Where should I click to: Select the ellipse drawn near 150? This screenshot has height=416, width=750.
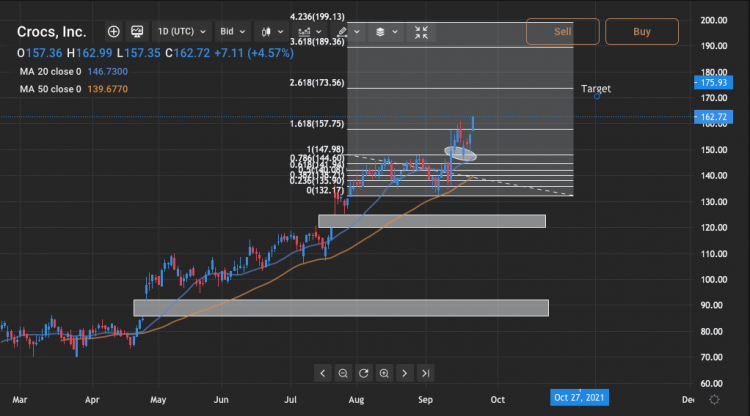click(x=461, y=153)
